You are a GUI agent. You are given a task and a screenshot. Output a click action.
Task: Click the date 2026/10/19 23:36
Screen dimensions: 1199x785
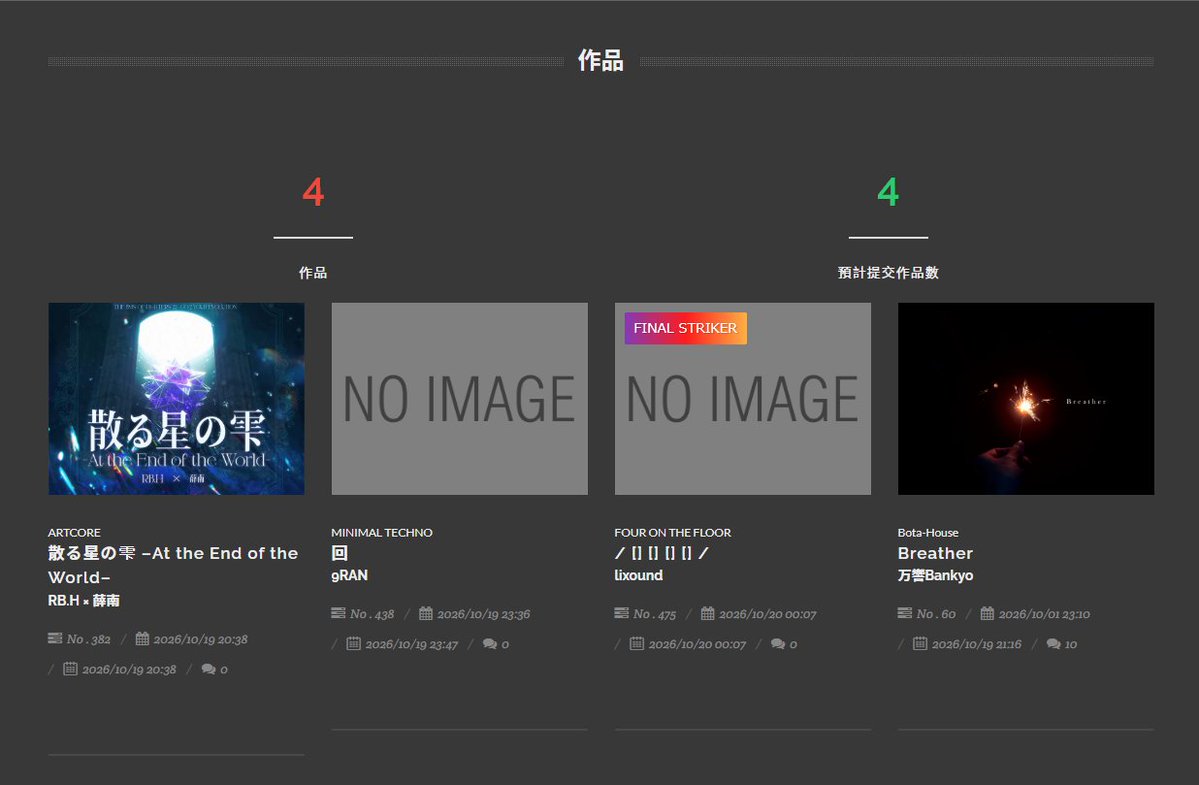tap(483, 614)
